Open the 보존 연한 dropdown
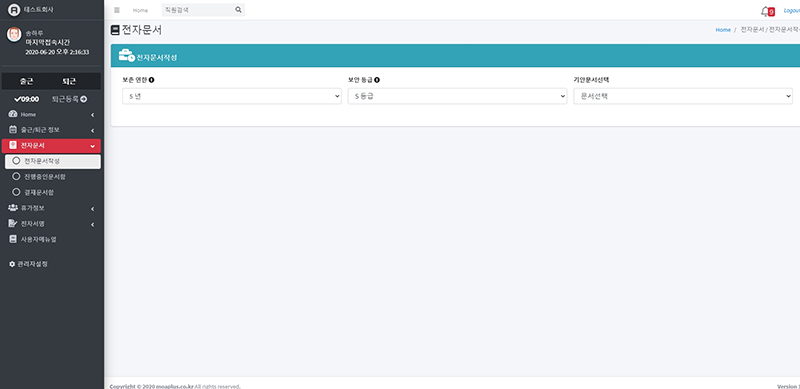This screenshot has width=800, height=389. tap(232, 96)
